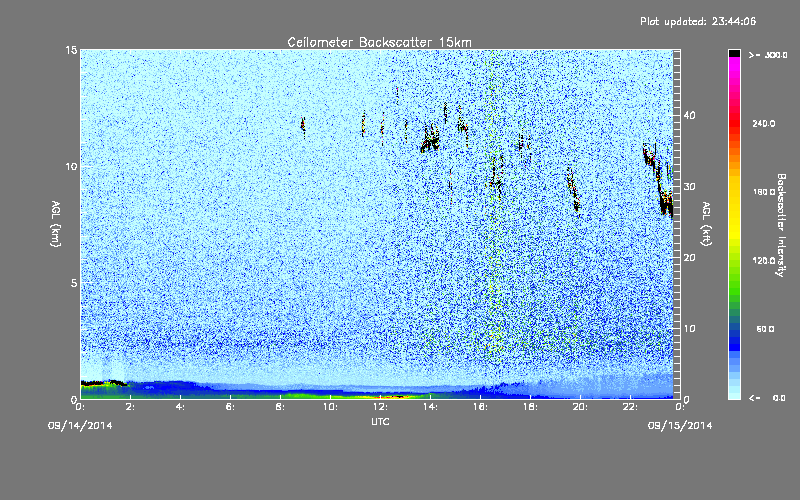Click the colorbar '180.0' tick label

pos(764,192)
